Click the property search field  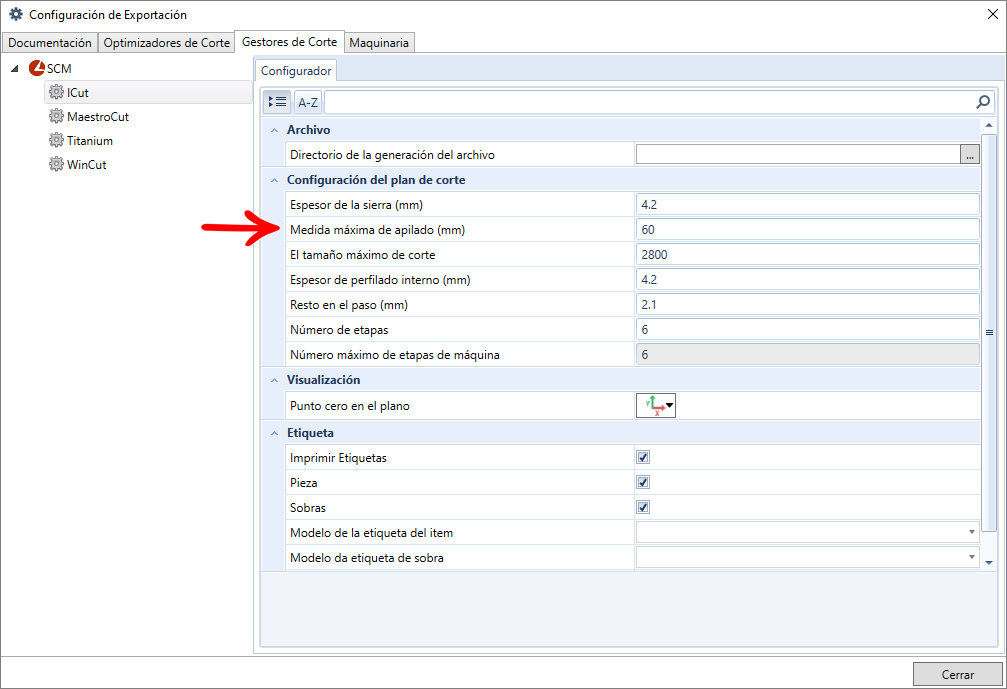click(x=650, y=102)
